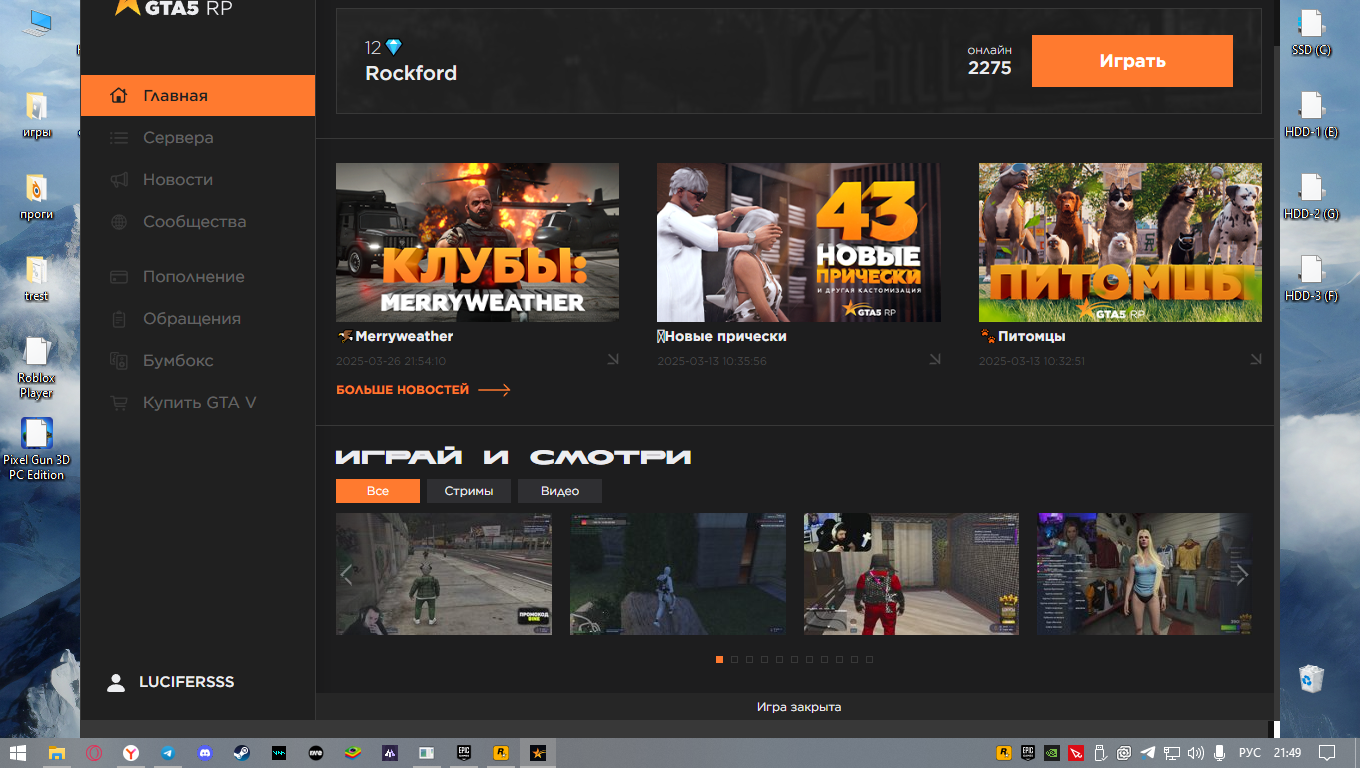Open Telegram from the taskbar
The height and width of the screenshot is (768, 1360).
167,753
